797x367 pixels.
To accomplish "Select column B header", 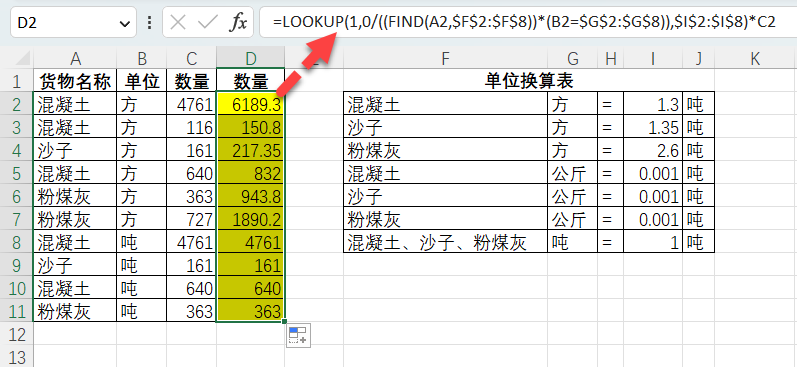I will point(142,59).
